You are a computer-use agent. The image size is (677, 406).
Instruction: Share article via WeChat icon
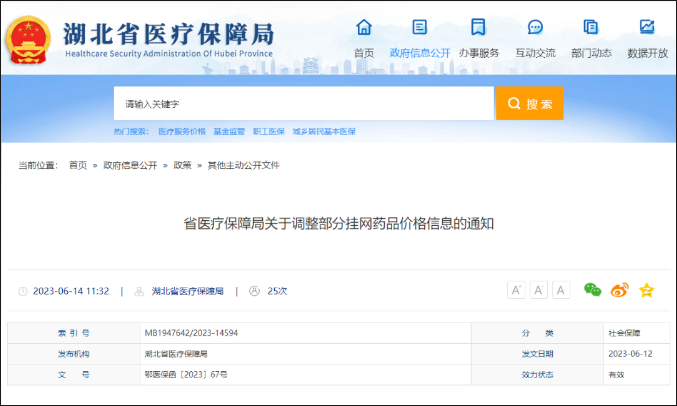[593, 290]
